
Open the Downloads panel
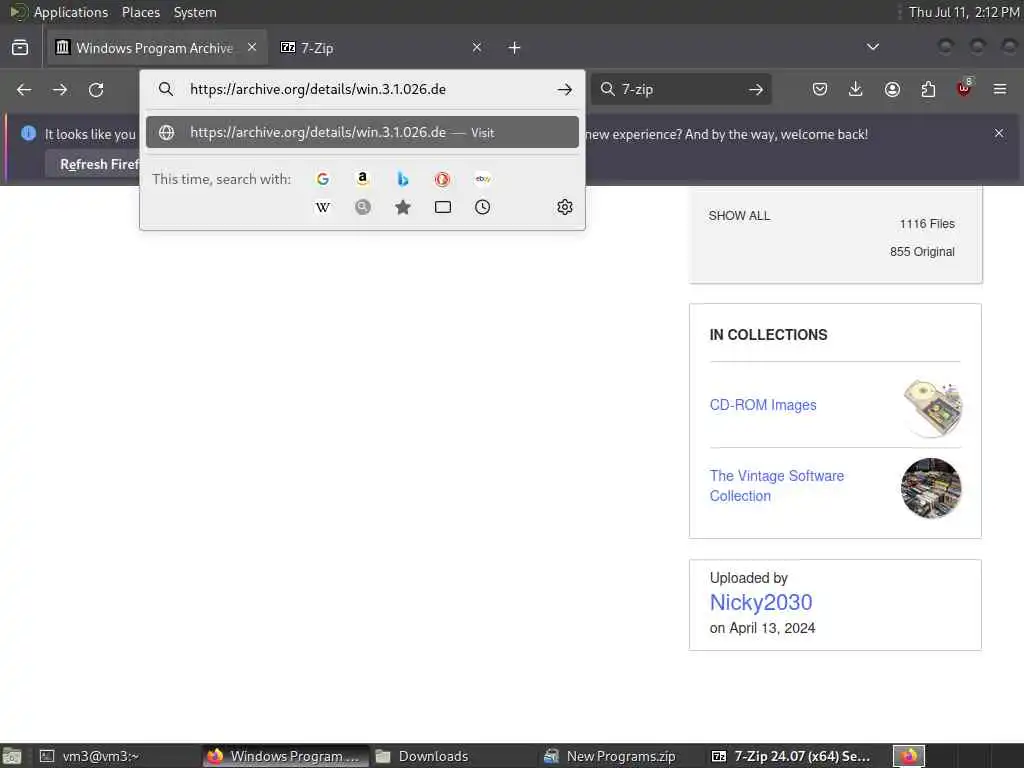[856, 89]
